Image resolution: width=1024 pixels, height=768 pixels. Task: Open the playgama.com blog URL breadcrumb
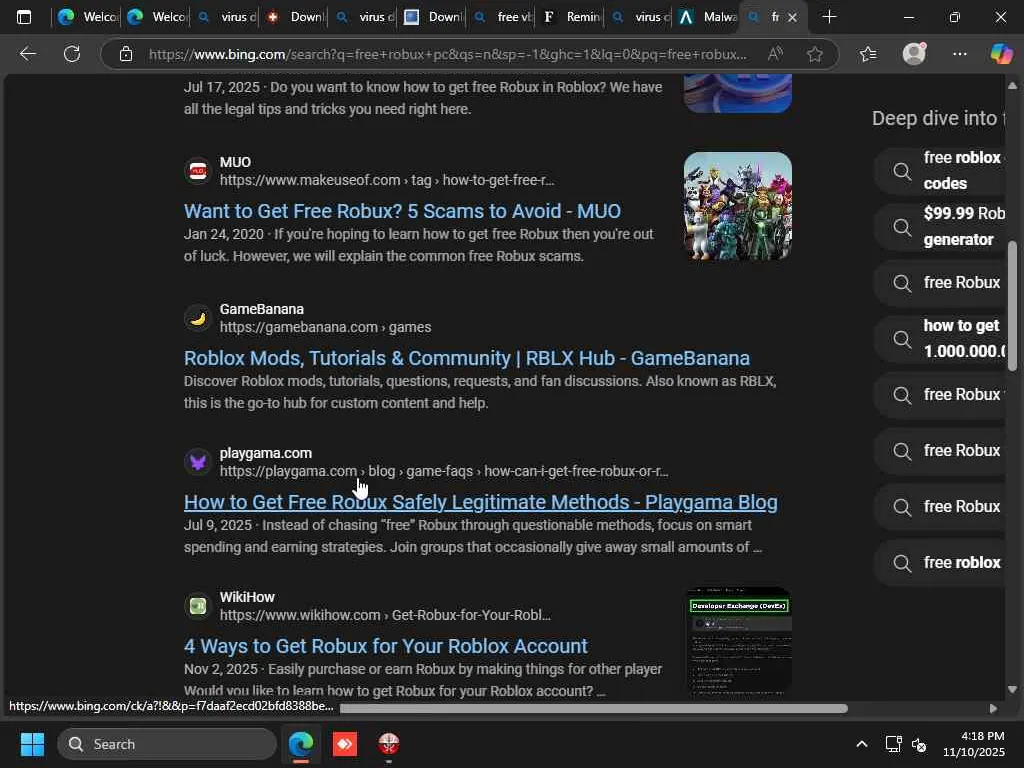(444, 470)
